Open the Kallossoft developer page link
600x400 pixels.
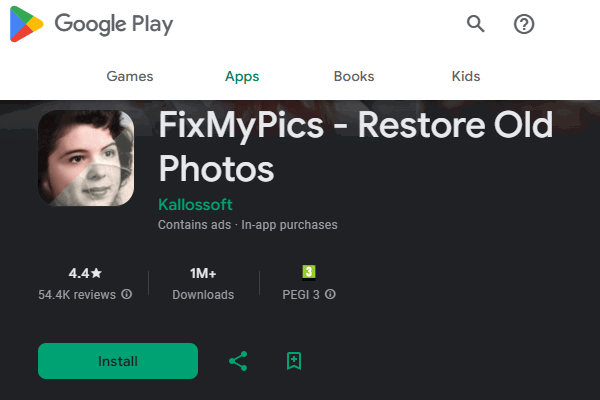(x=198, y=204)
